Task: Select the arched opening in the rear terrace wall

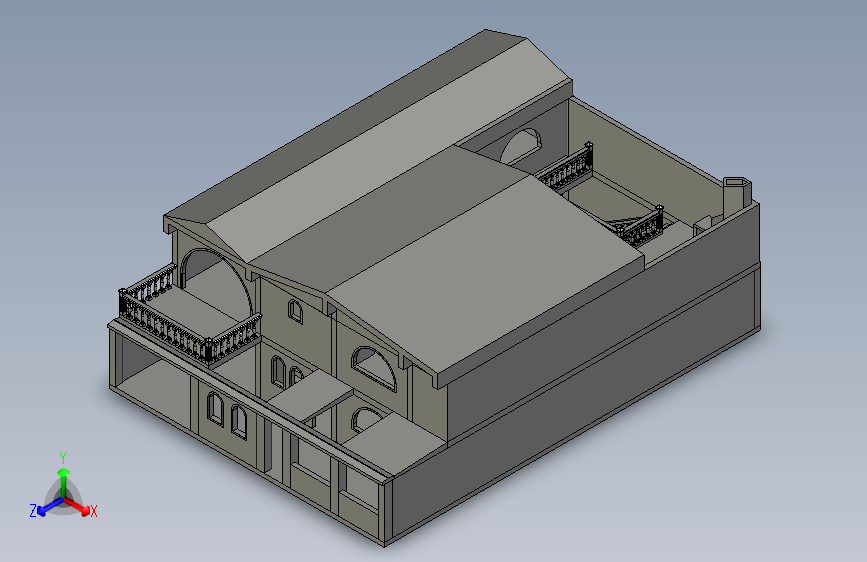Action: pos(520,145)
